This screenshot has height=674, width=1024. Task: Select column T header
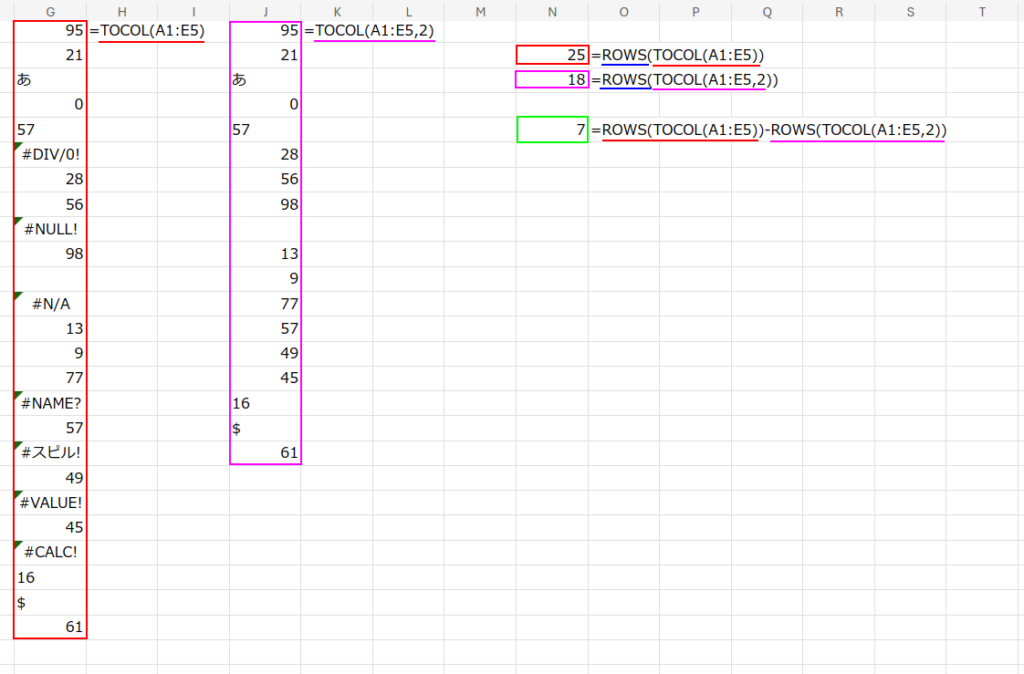pos(982,11)
